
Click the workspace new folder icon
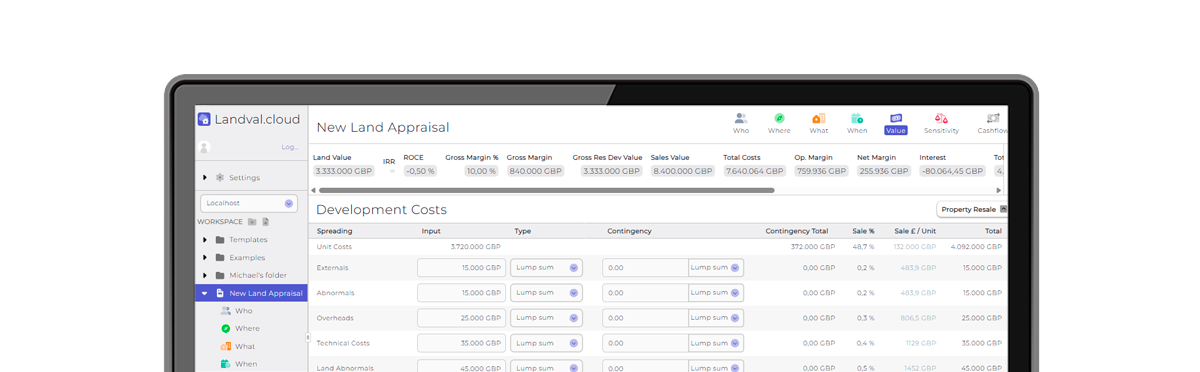pos(252,221)
